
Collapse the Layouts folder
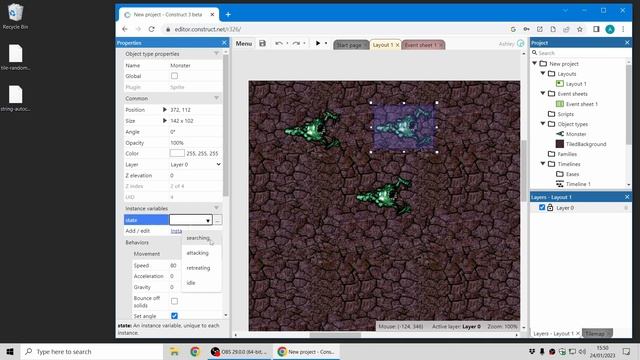(543, 73)
